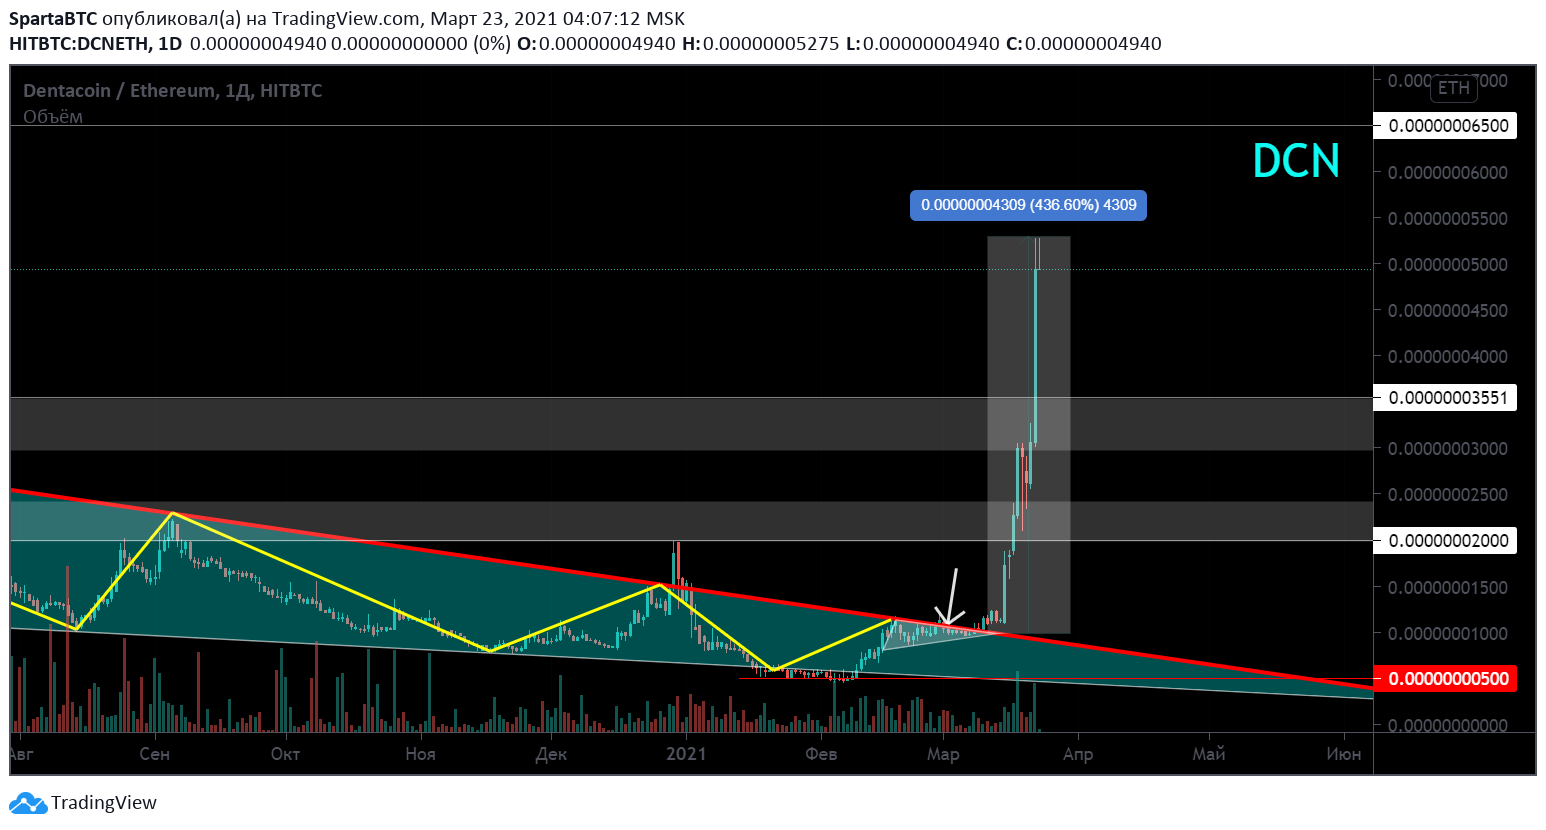Click the 0.00000001000 axis price tick
This screenshot has width=1546, height=830.
[x=1447, y=634]
